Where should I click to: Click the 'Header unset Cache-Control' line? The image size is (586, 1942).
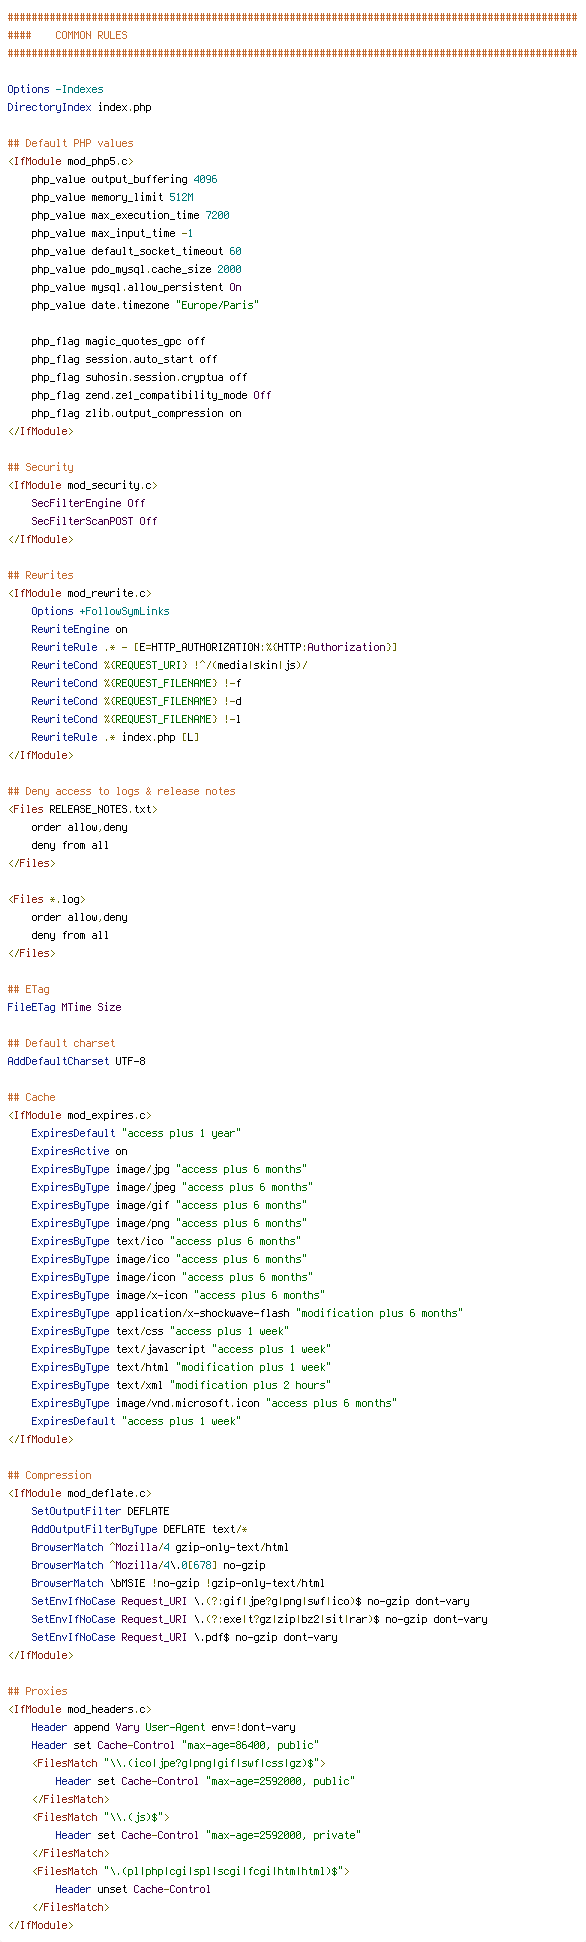click(x=133, y=1889)
